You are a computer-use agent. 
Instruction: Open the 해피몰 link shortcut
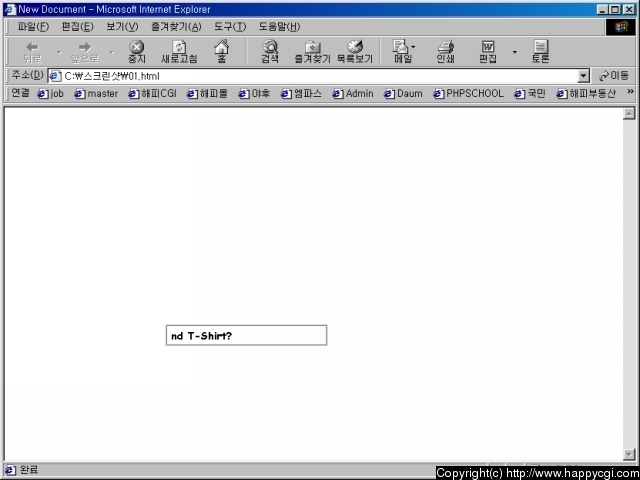coord(207,94)
